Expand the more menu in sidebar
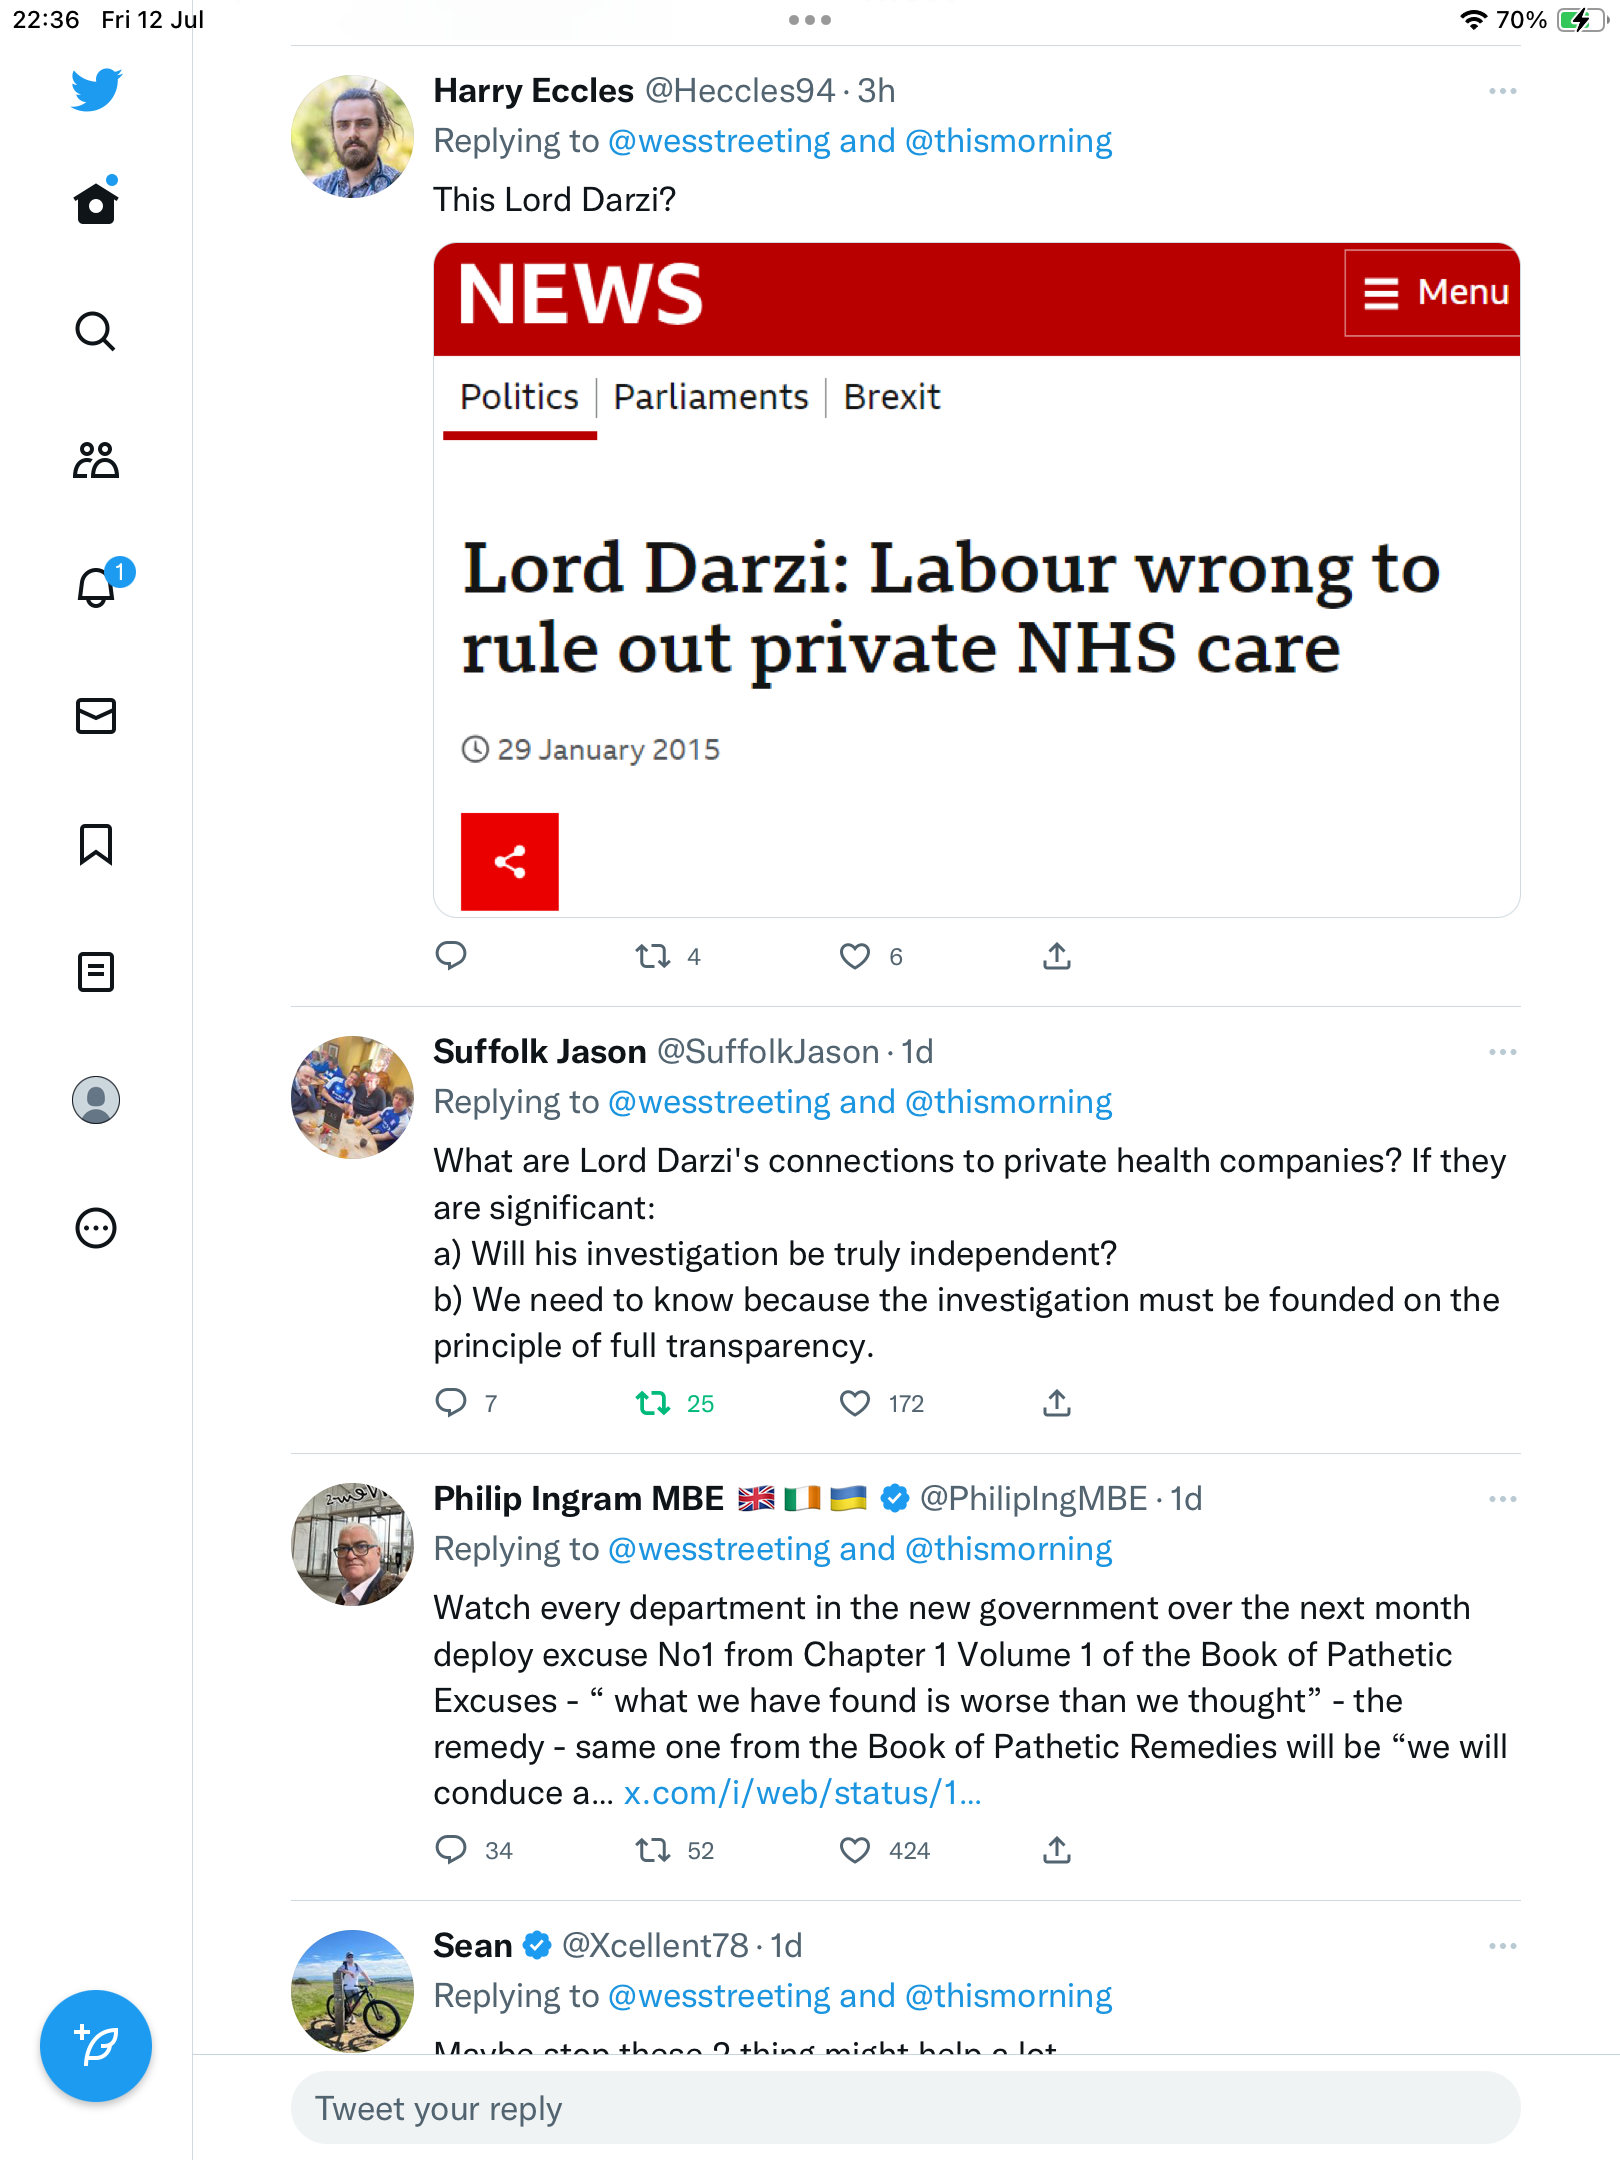Screen dimensions: 1620x2160 pos(96,1228)
